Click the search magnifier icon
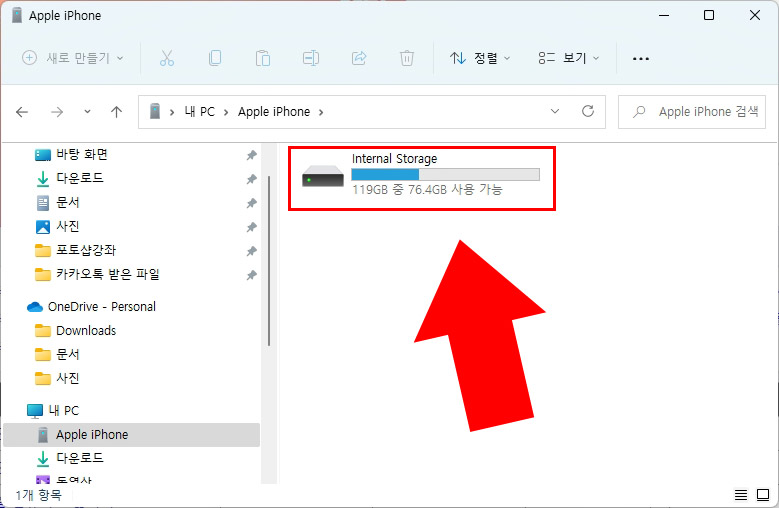Viewport: 779px width, 508px height. coord(639,112)
